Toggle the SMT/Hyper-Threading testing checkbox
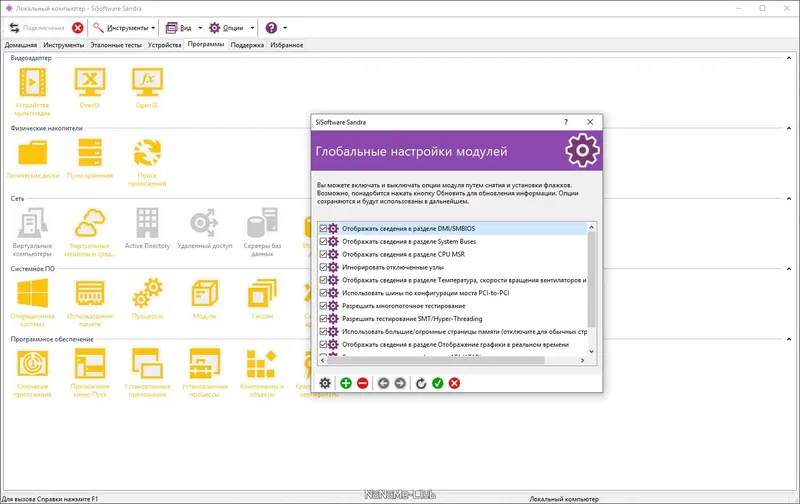Screen dimensions: 800x504 pos(323,318)
